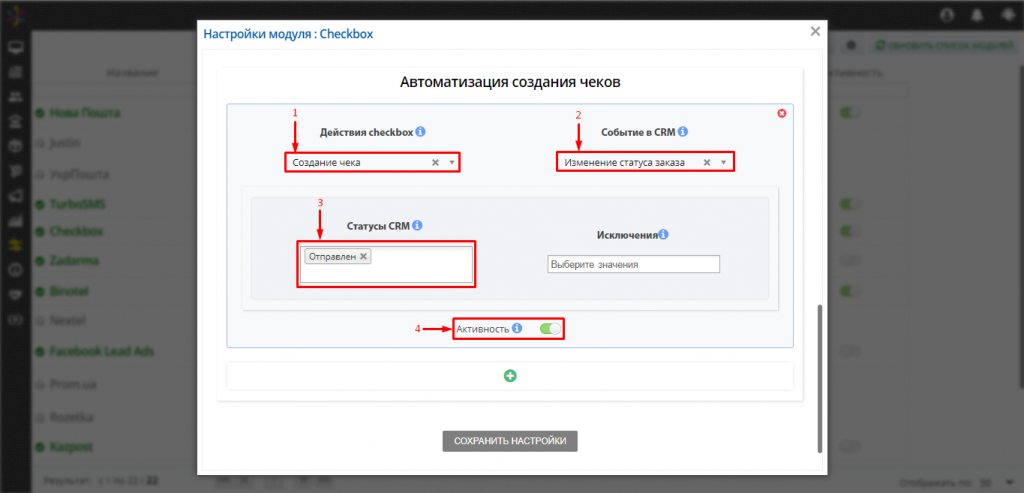Open Zadarma module in background list
The height and width of the screenshot is (493, 1024).
tap(74, 261)
